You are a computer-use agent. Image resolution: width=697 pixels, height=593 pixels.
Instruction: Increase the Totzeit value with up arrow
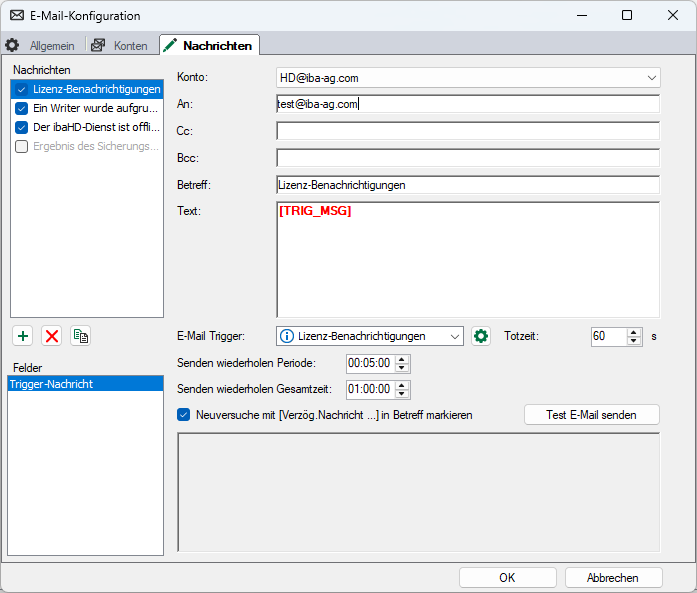[x=633, y=332]
